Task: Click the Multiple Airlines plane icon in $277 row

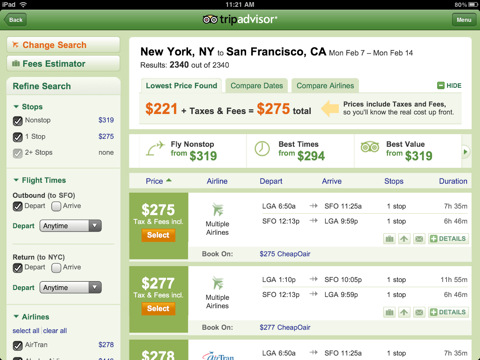Action: [x=217, y=283]
